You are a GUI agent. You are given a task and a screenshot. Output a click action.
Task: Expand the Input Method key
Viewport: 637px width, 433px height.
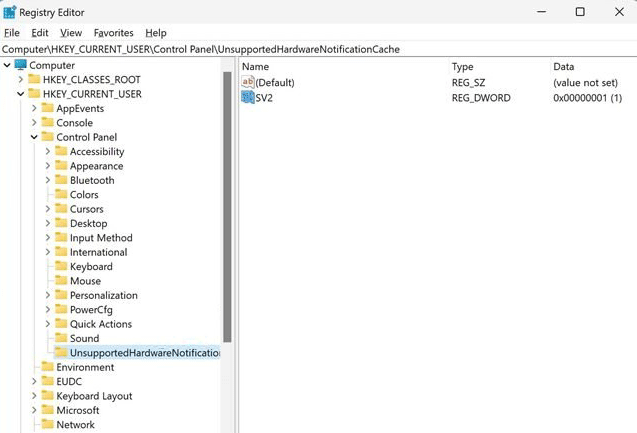pyautogui.click(x=48, y=238)
